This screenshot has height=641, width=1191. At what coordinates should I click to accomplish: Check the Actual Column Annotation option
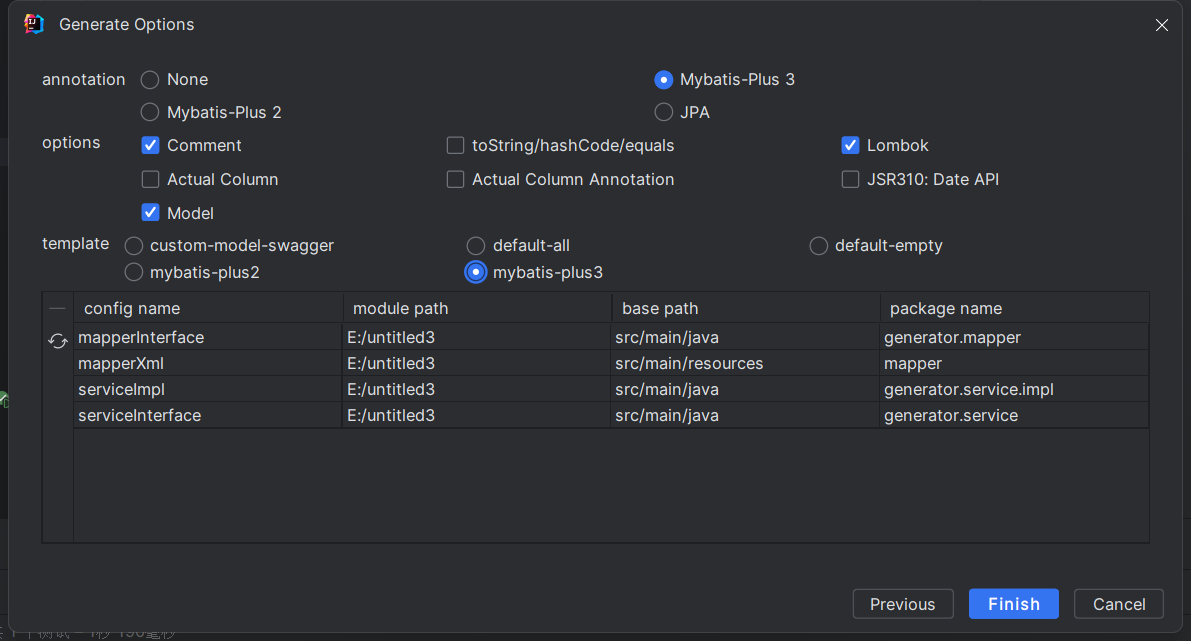pyautogui.click(x=455, y=179)
